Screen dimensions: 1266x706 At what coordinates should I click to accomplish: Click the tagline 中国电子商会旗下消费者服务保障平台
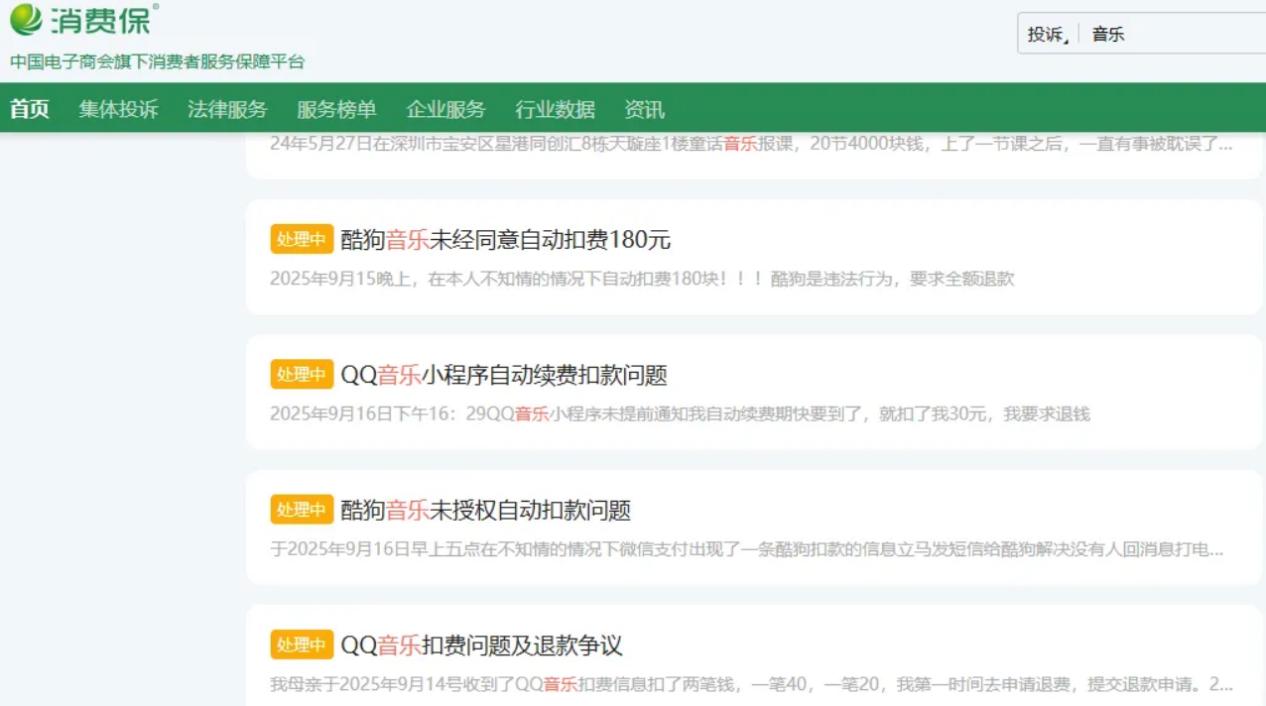click(x=158, y=62)
